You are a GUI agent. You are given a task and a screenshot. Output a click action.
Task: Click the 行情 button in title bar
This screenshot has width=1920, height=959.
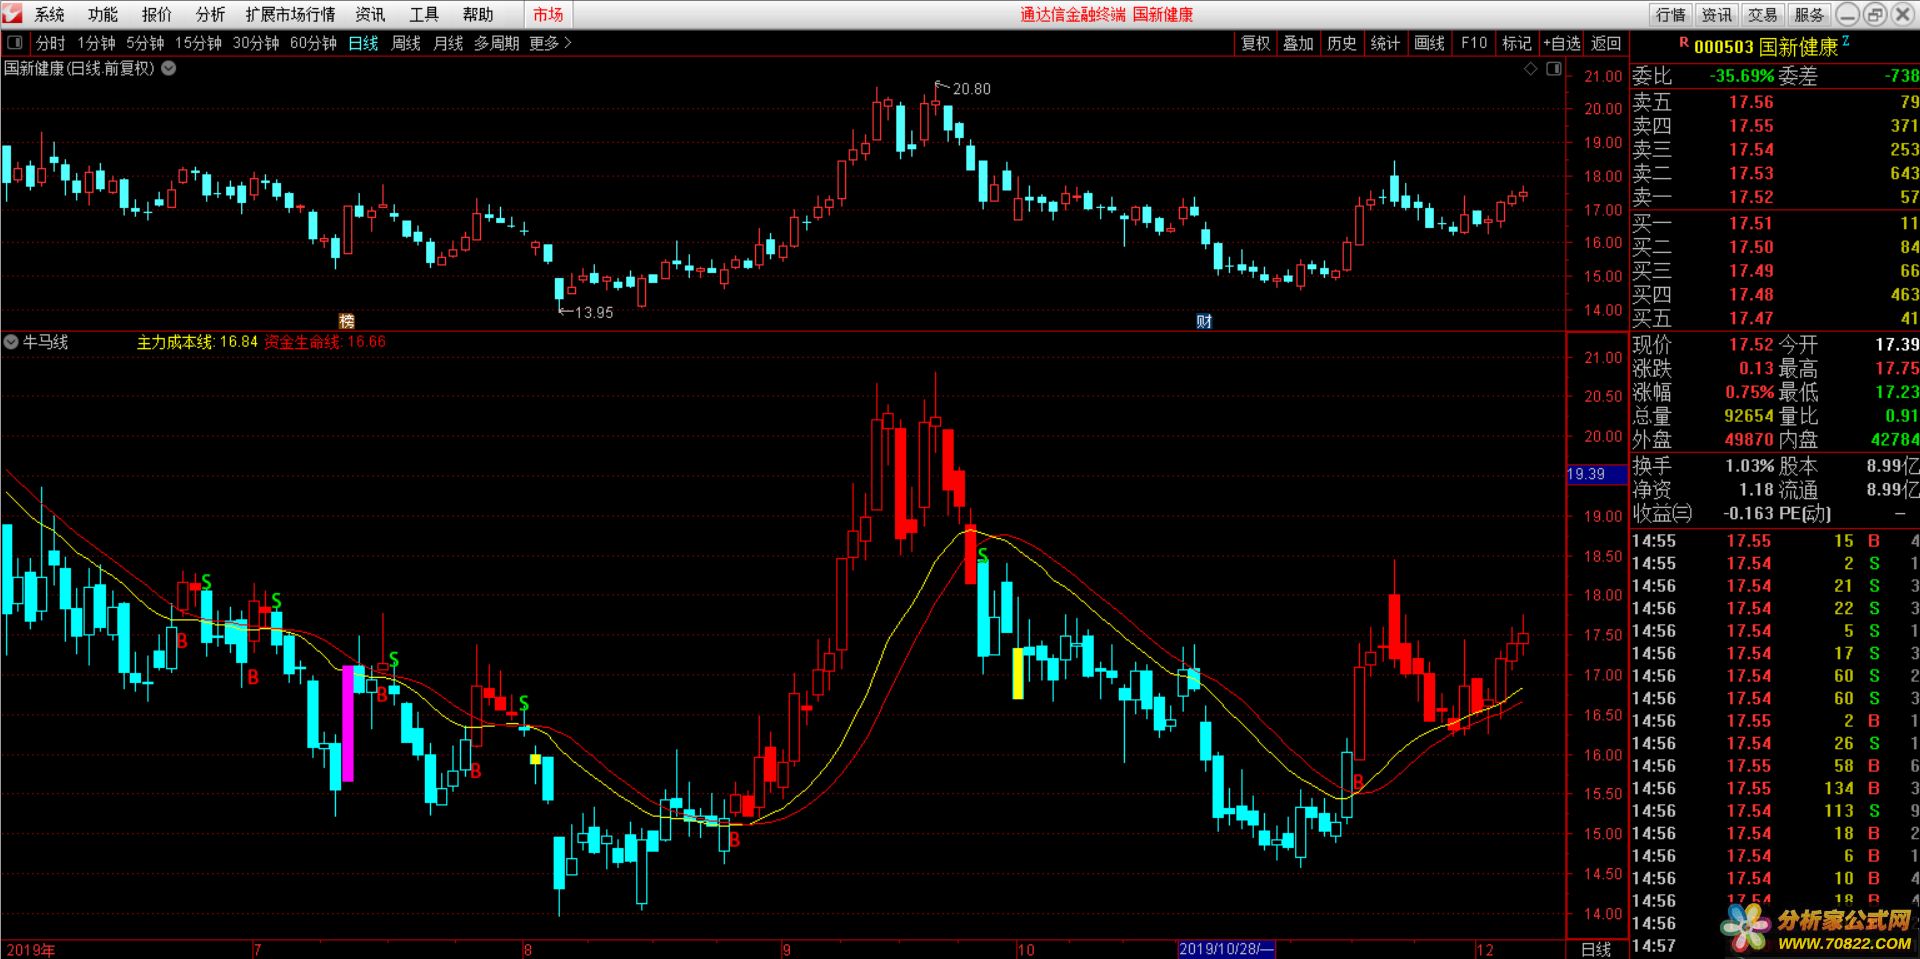tap(1670, 14)
